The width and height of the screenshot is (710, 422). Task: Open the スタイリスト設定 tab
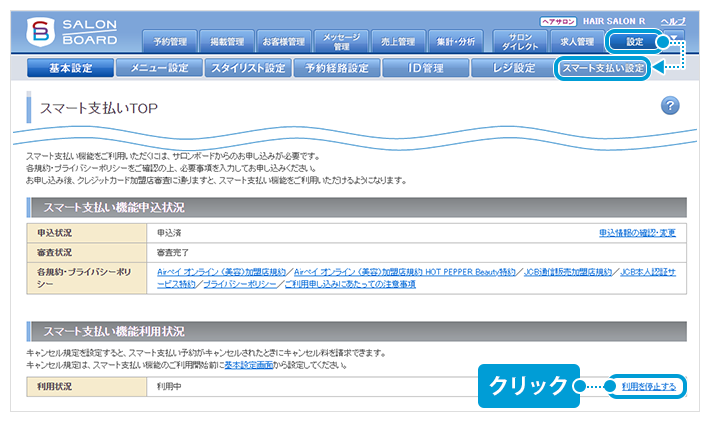(x=247, y=69)
